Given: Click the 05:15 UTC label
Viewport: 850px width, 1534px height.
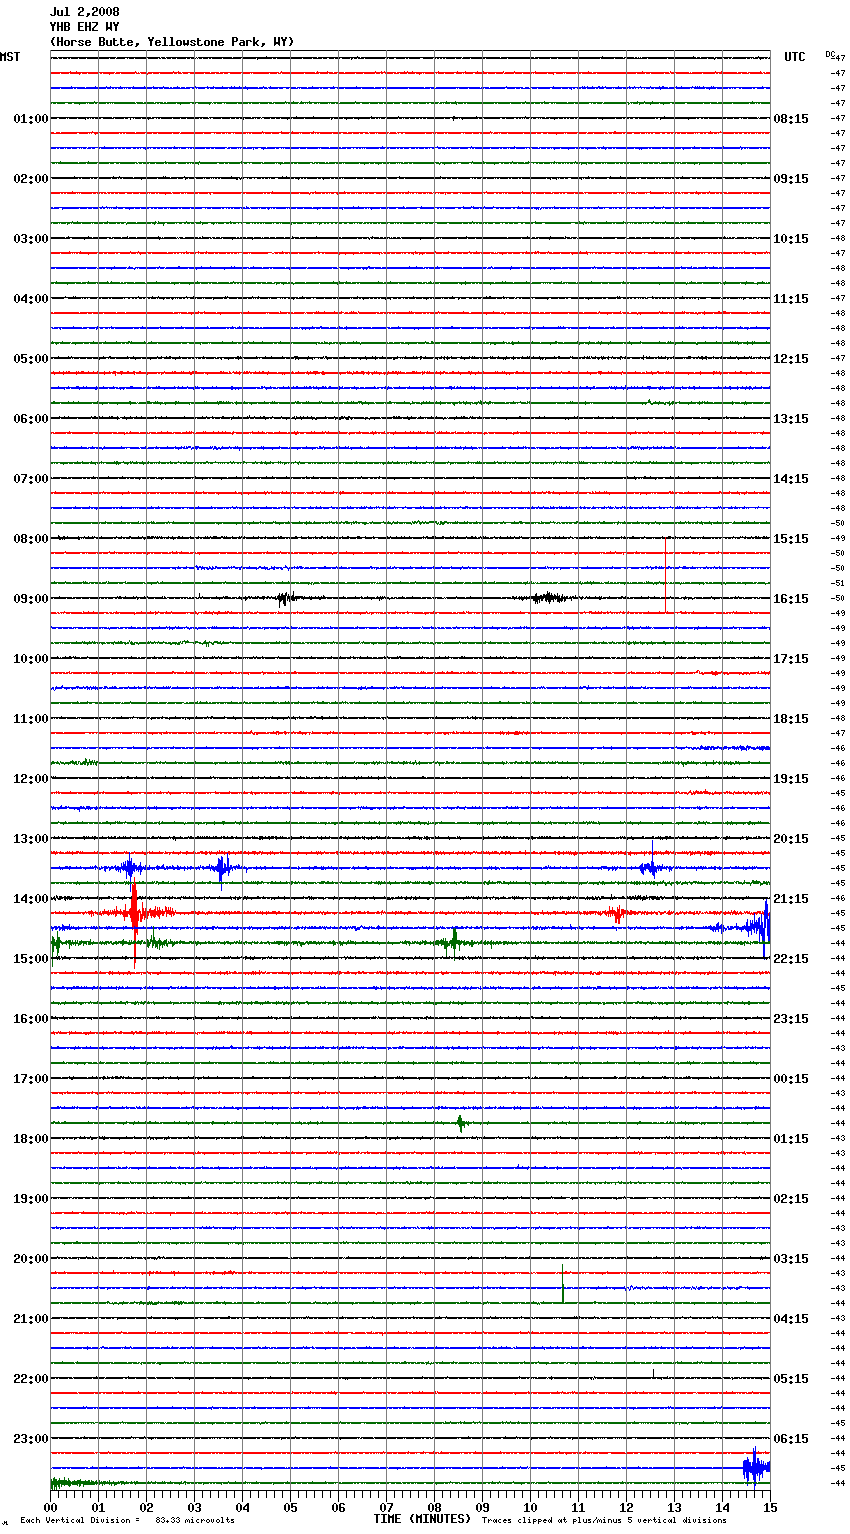Looking at the screenshot, I should (791, 1379).
